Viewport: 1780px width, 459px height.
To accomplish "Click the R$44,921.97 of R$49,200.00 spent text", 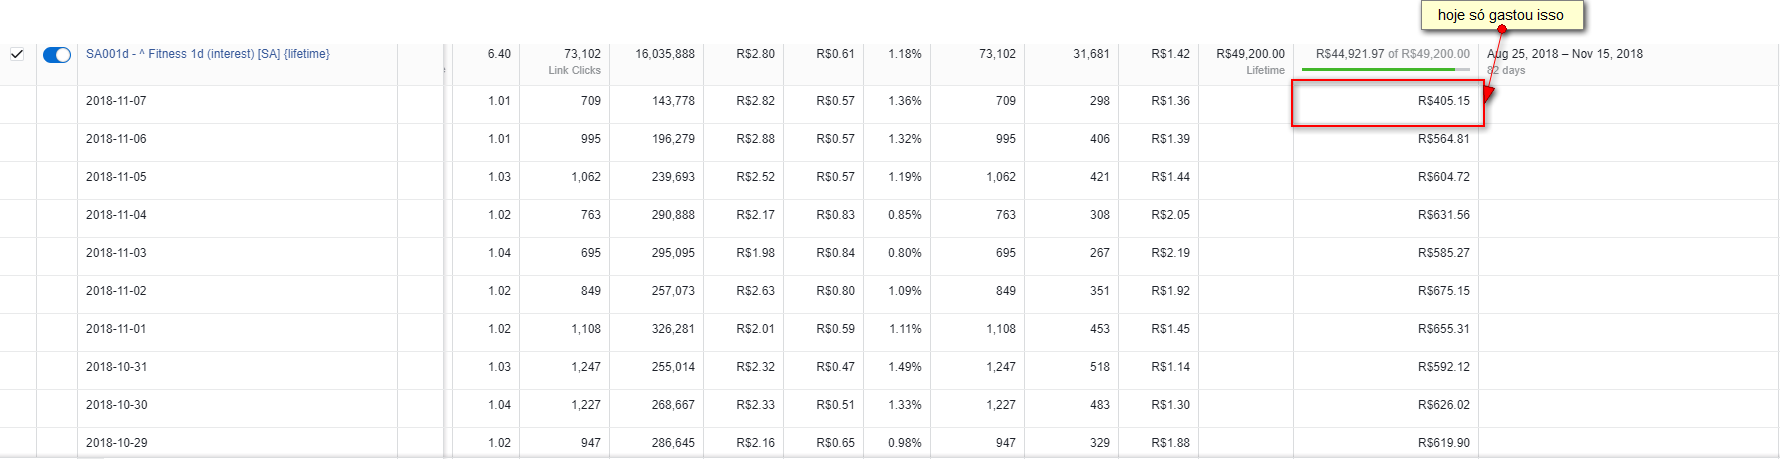I will pyautogui.click(x=1392, y=54).
